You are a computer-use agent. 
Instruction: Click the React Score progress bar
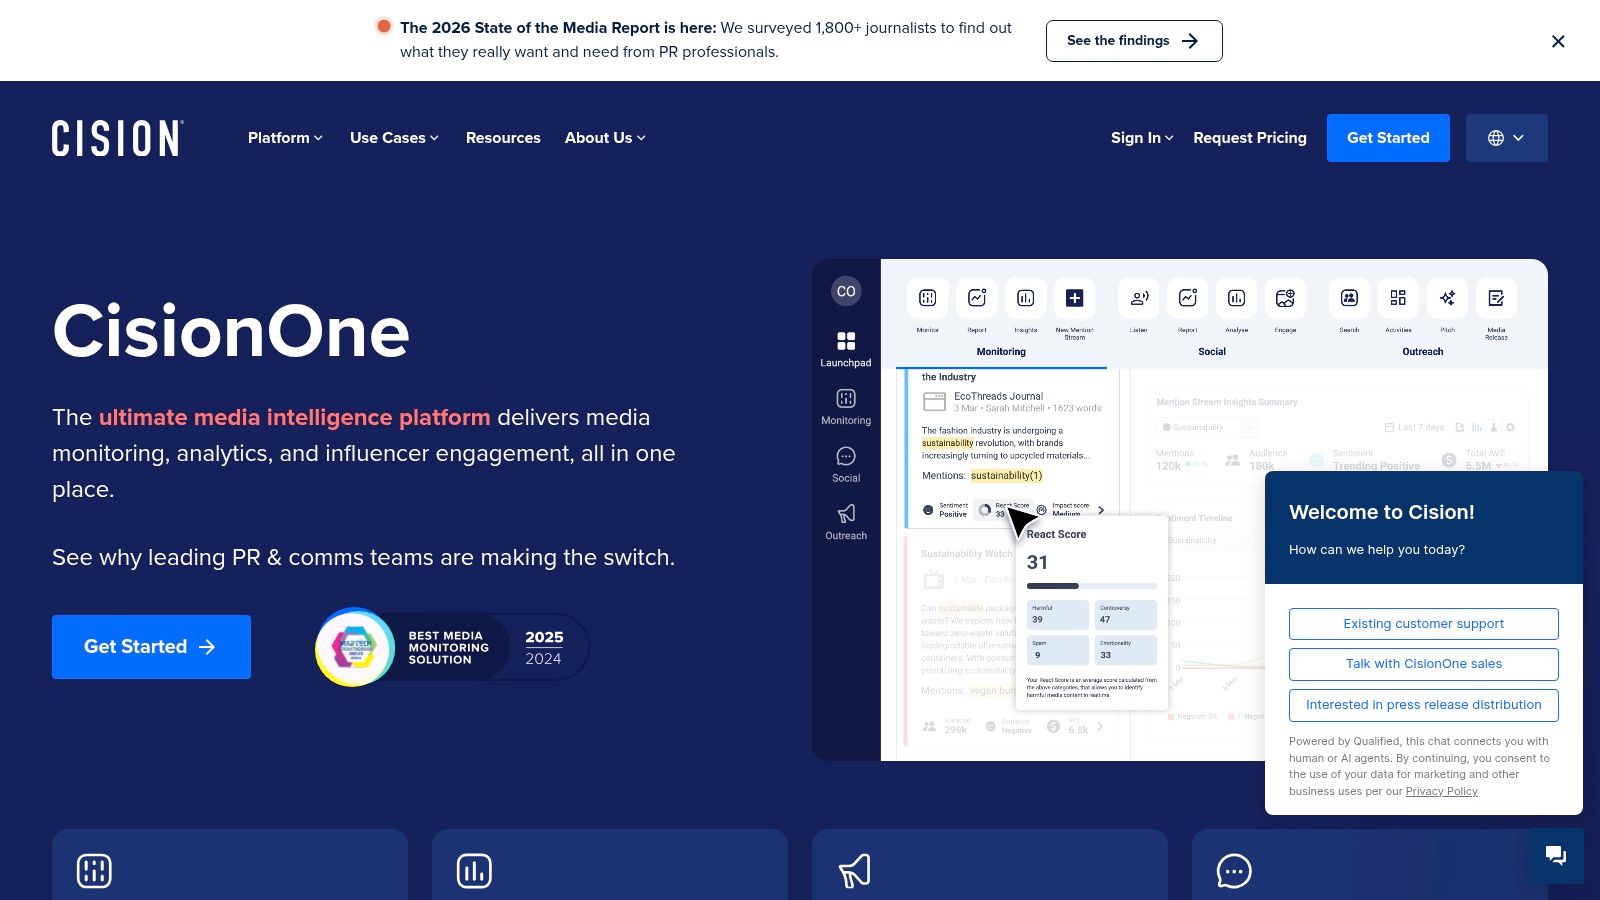click(1092, 586)
